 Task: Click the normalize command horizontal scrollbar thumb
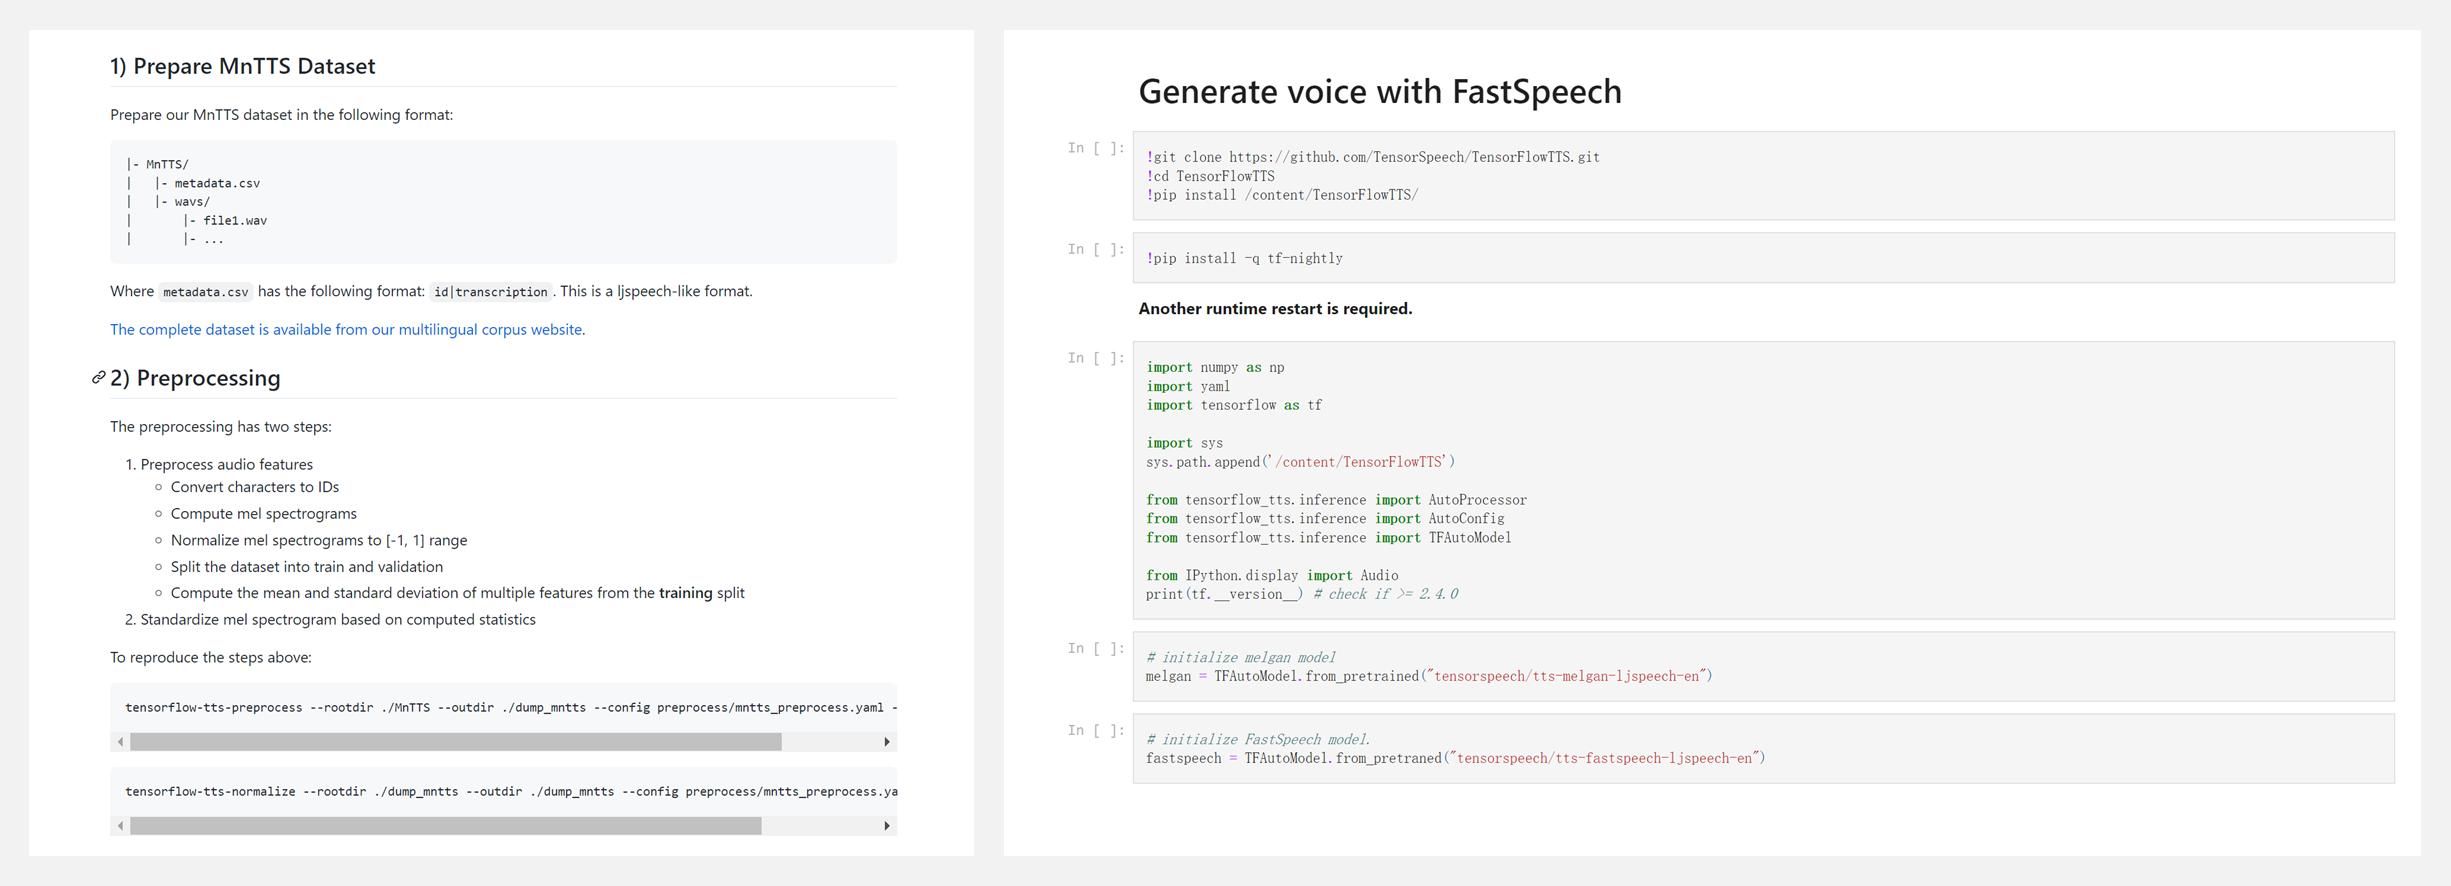tap(445, 826)
